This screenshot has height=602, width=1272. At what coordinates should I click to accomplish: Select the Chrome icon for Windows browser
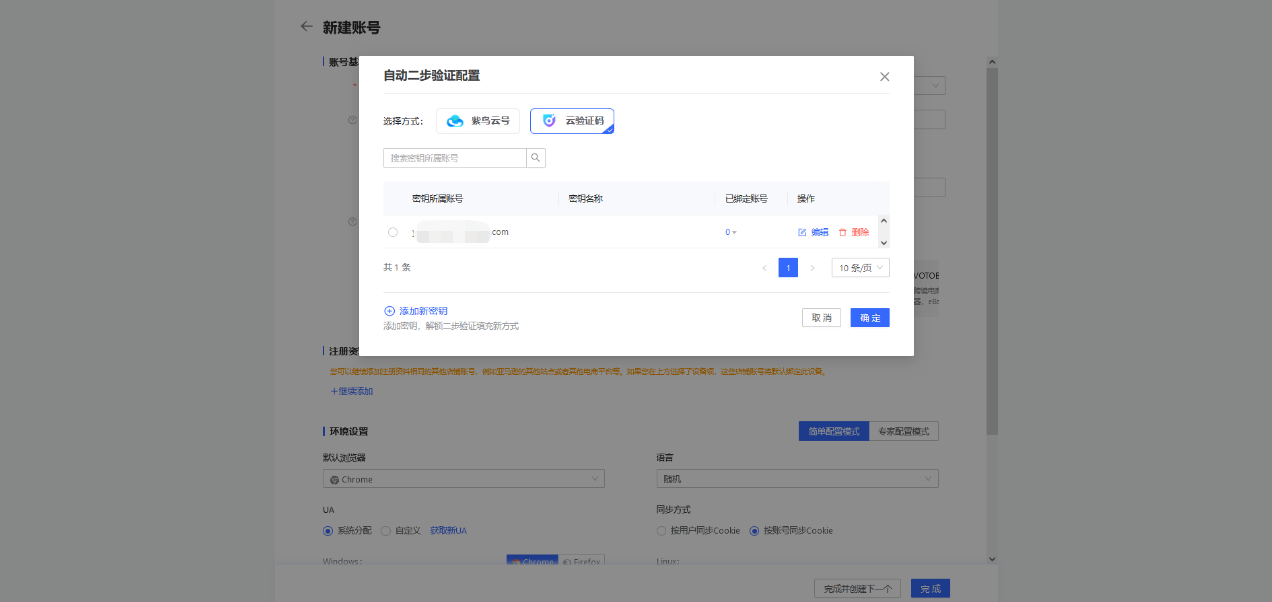517,561
